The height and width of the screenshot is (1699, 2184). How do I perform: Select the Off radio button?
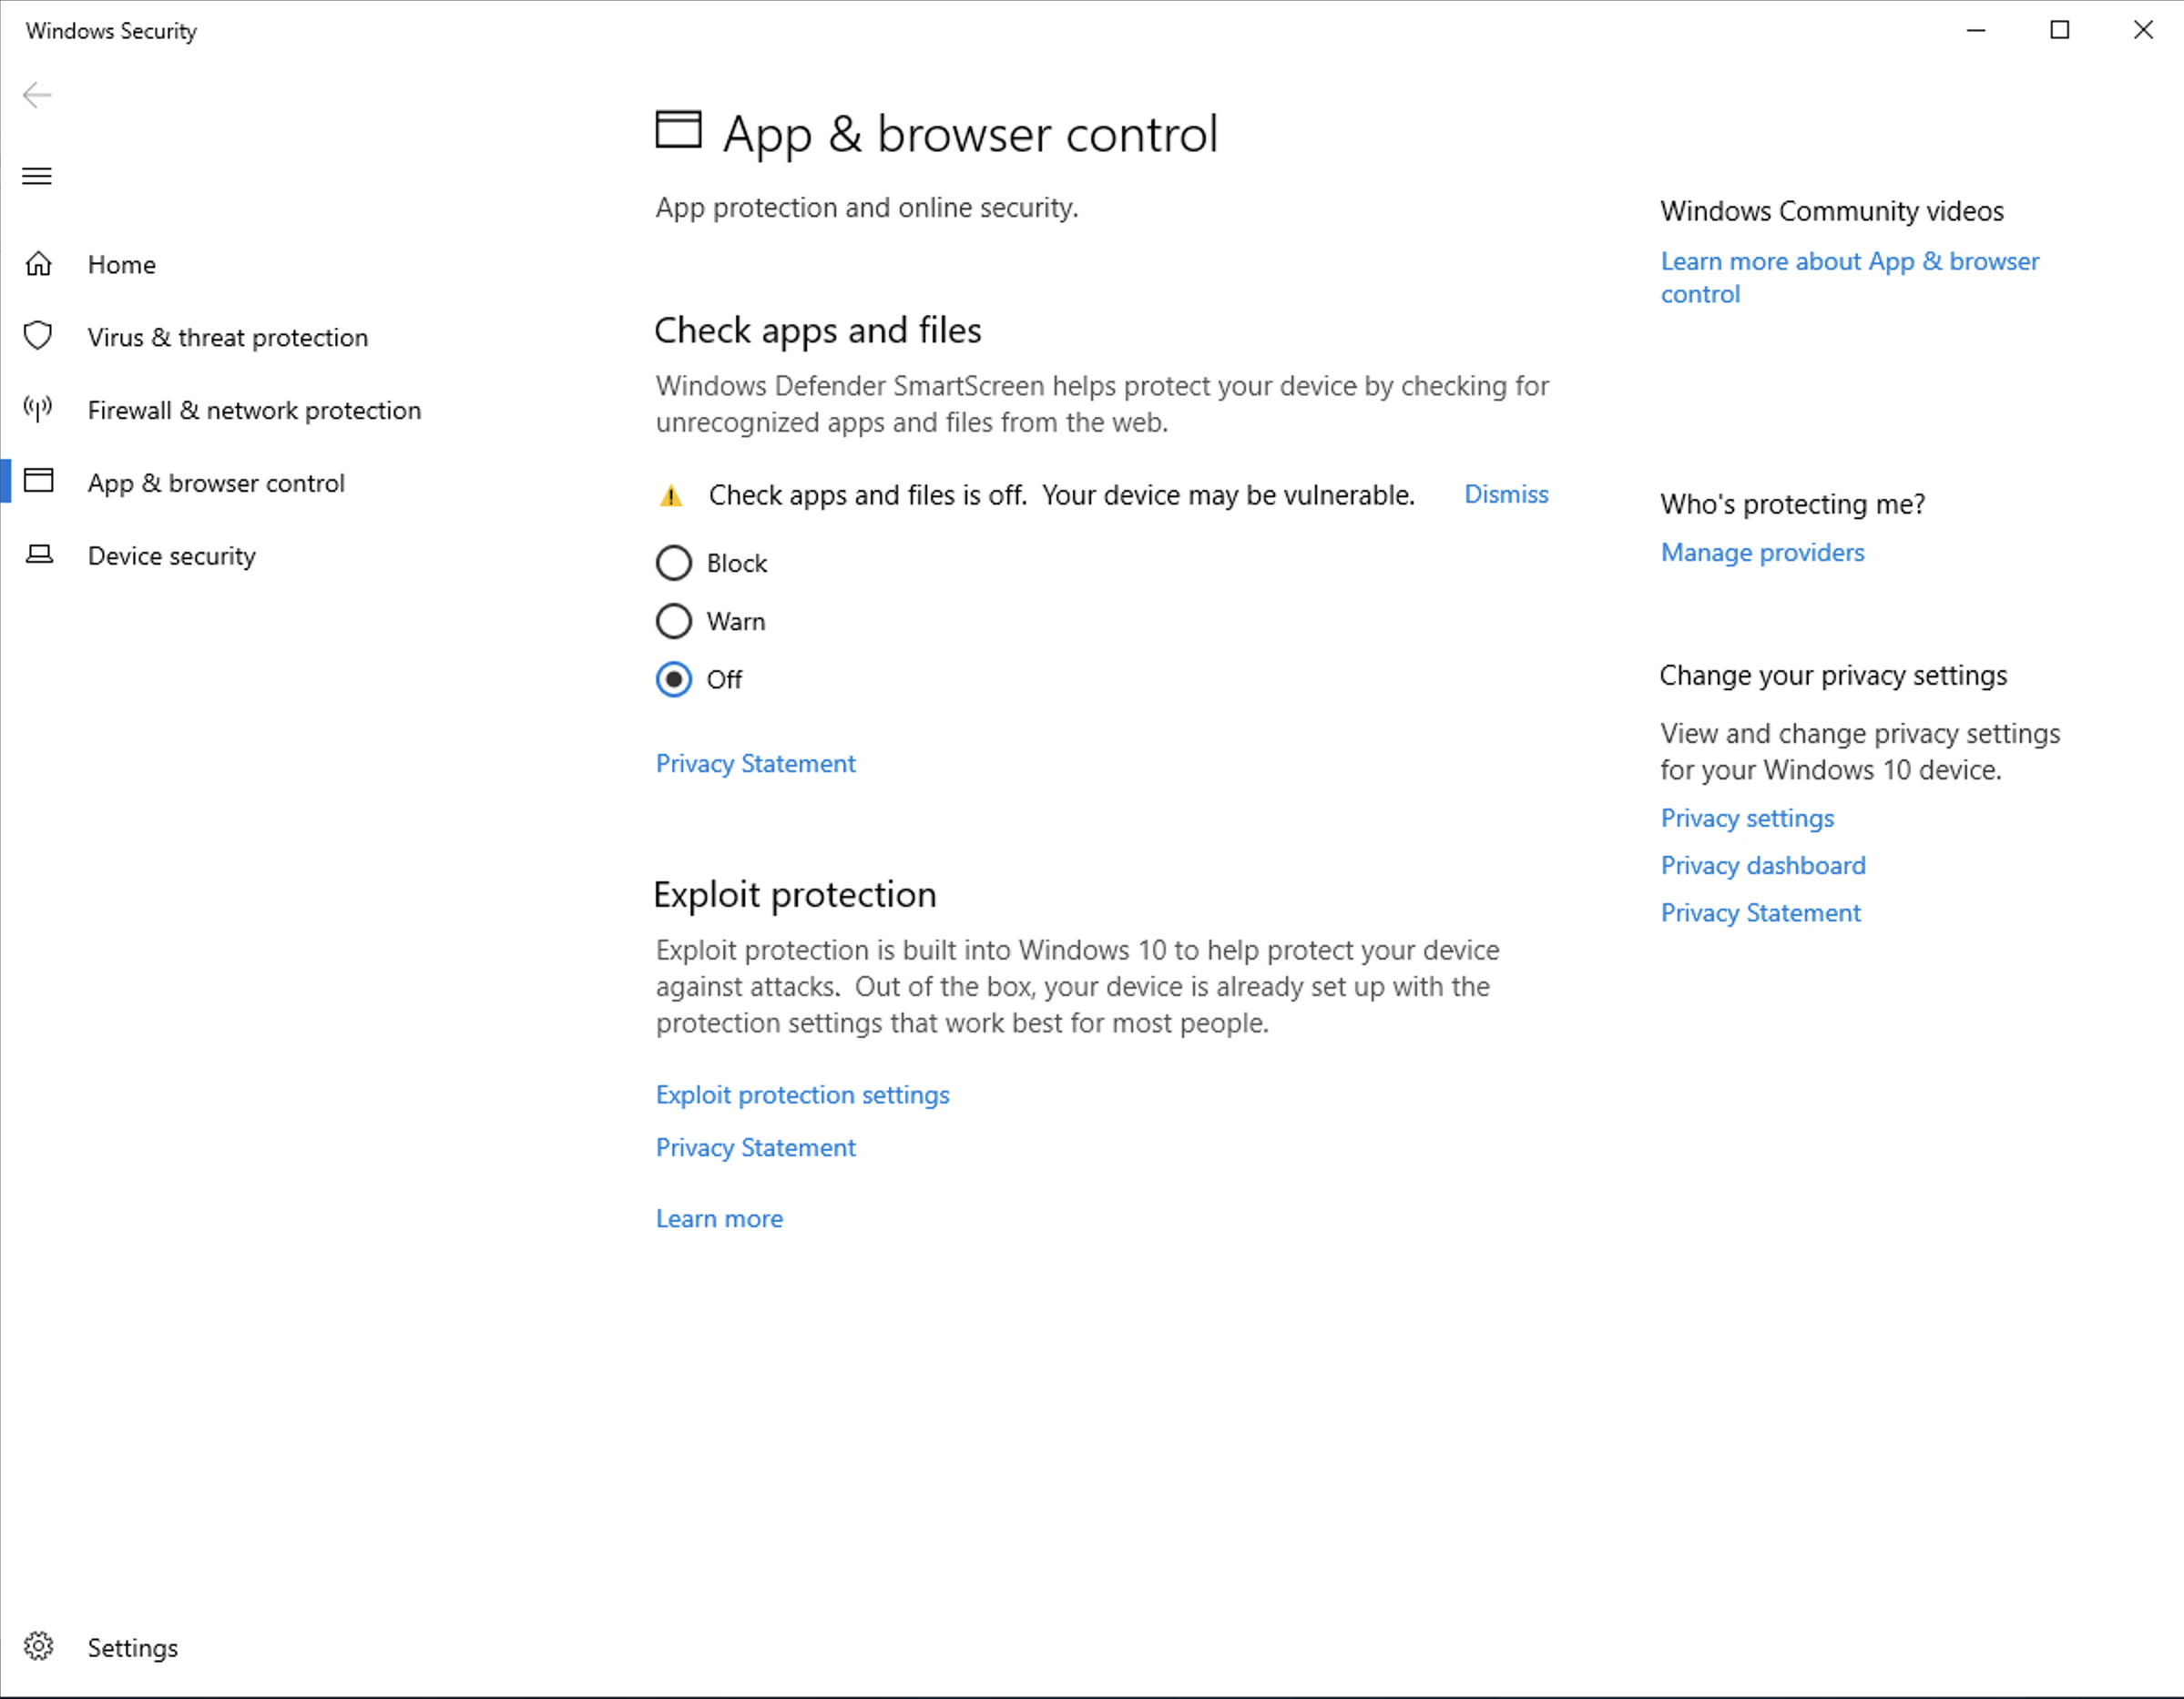pos(674,679)
